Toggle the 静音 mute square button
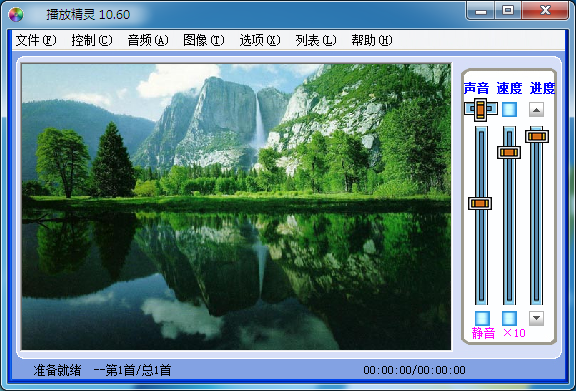The height and width of the screenshot is (391, 576). 482,318
